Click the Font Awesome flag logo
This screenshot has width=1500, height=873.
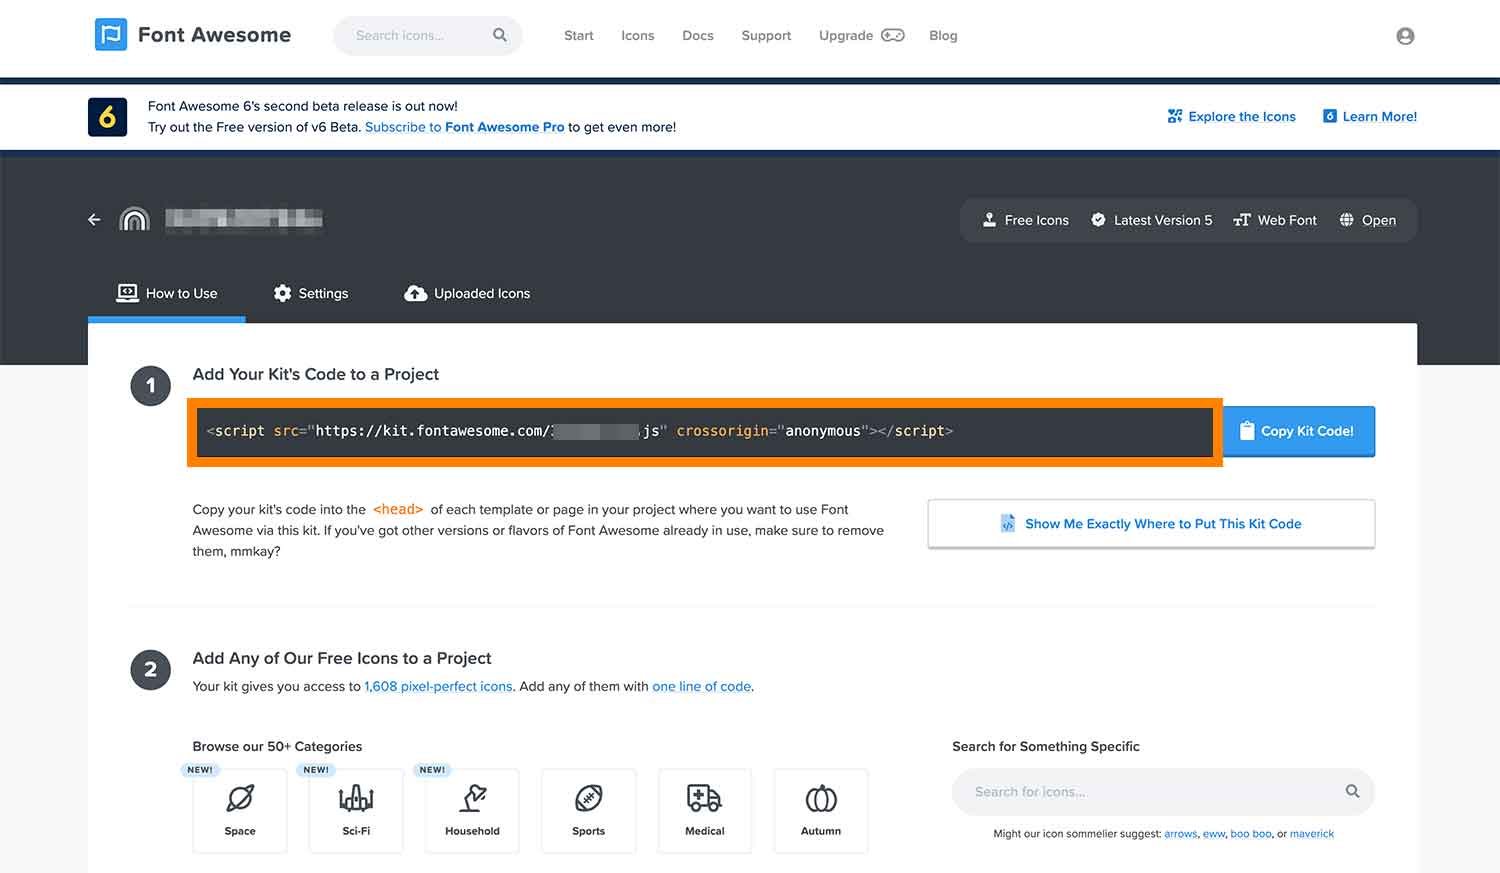[x=111, y=35]
